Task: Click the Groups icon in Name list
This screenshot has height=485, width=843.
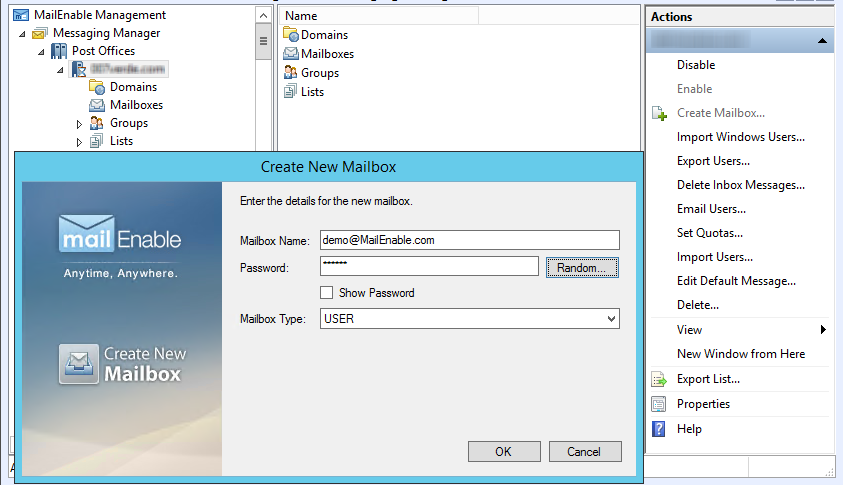Action: 290,73
